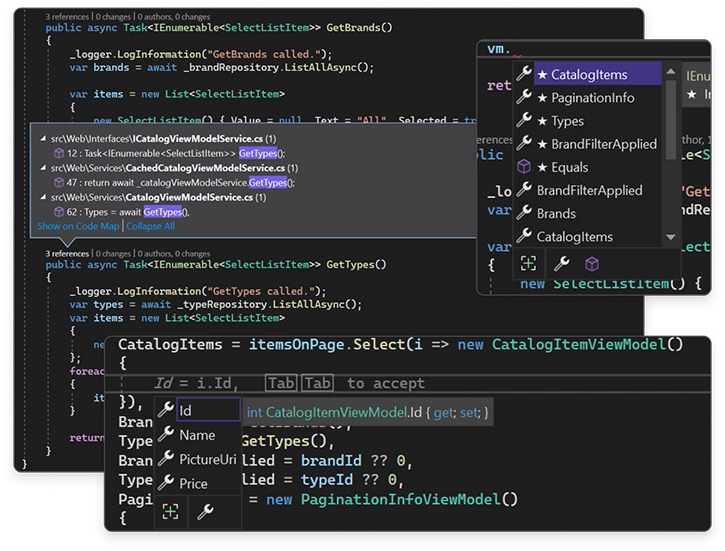Collapse the CatalogViewModelService.cs references group
The height and width of the screenshot is (551, 725).
pos(42,198)
